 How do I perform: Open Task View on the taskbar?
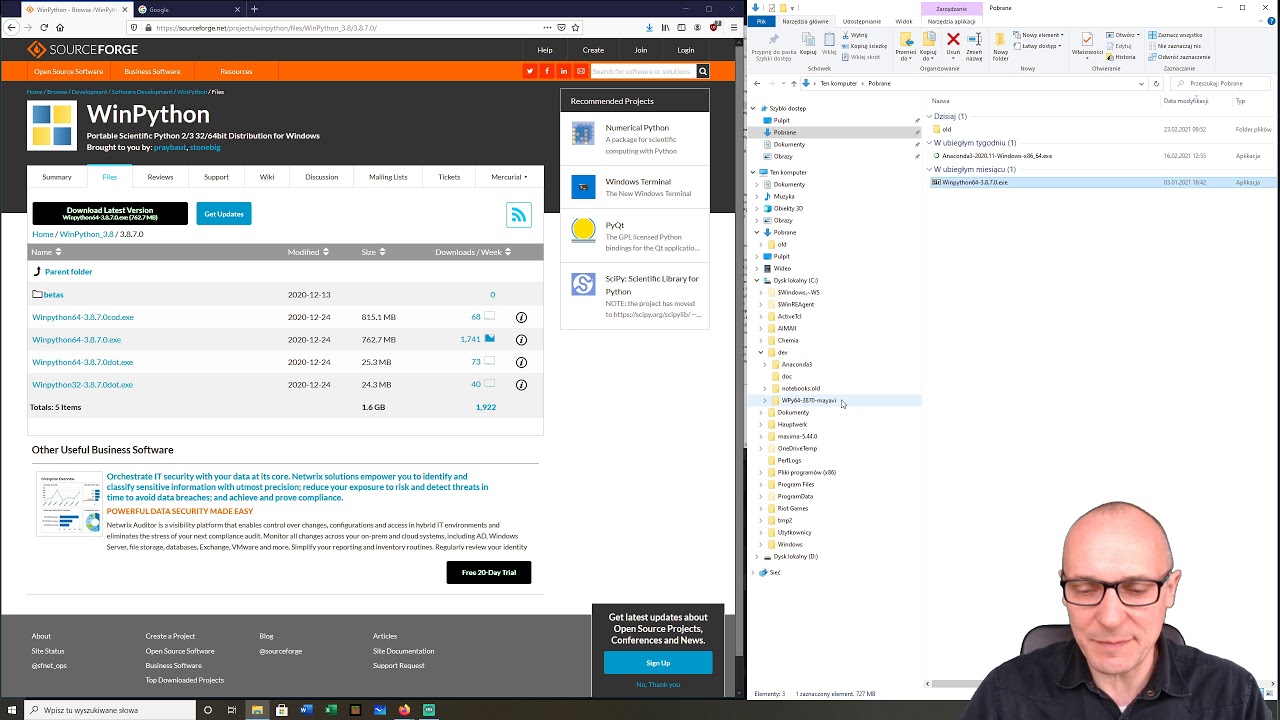click(232, 710)
